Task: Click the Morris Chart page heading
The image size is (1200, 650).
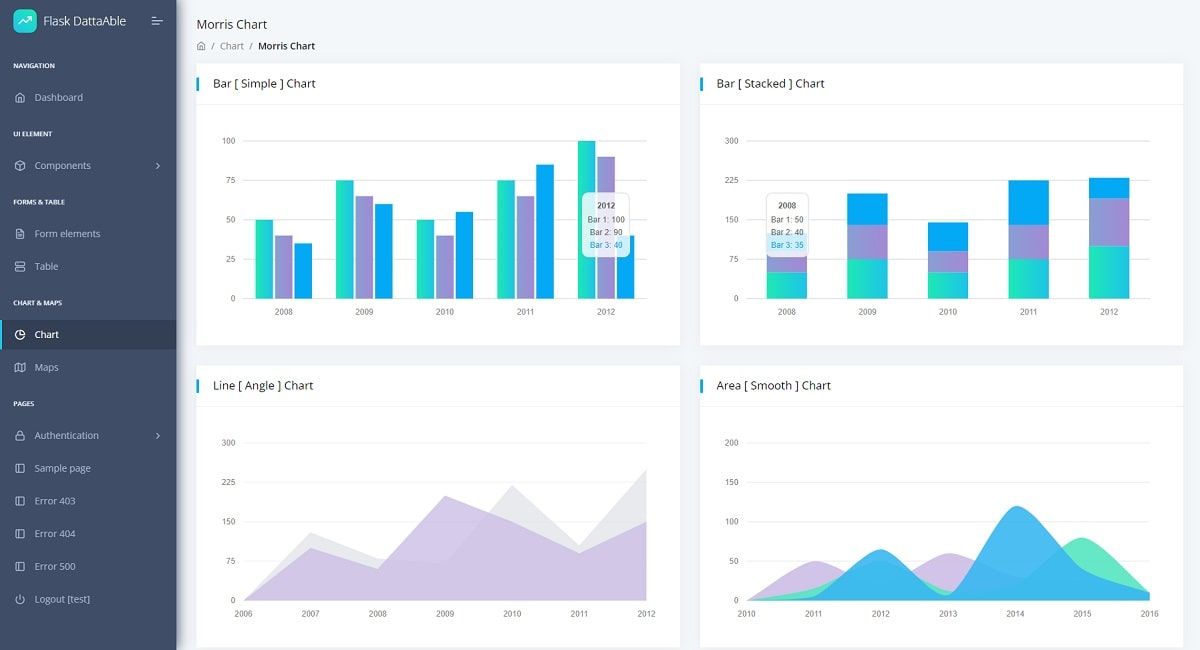Action: click(232, 24)
